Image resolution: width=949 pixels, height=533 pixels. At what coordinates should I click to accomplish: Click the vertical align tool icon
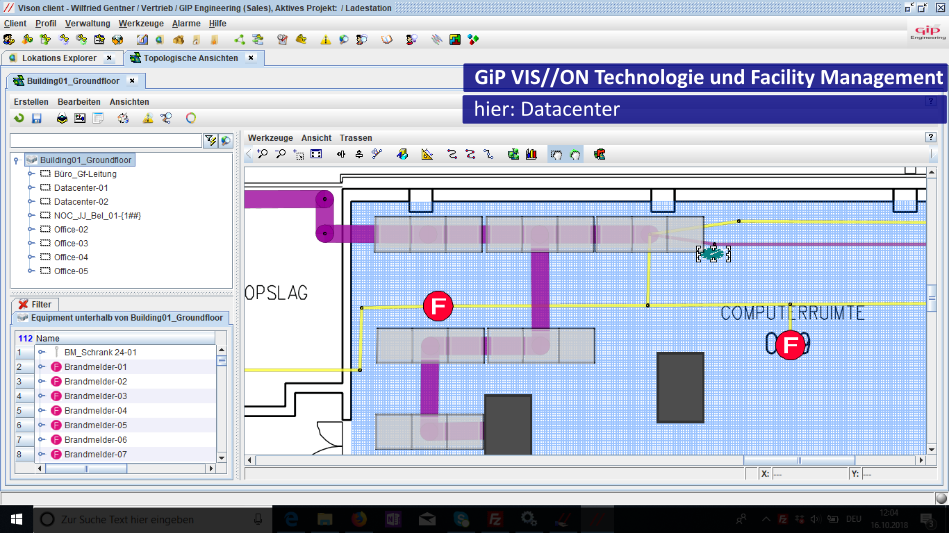pyautogui.click(x=359, y=154)
